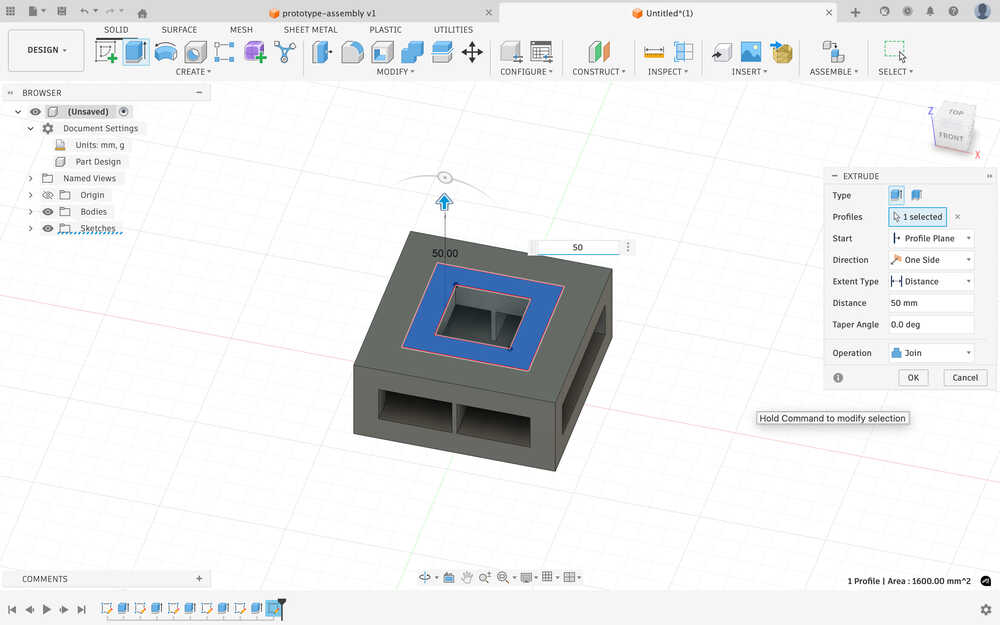Click the Extrude tool in toolbar
The height and width of the screenshot is (625, 1000).
(x=136, y=52)
